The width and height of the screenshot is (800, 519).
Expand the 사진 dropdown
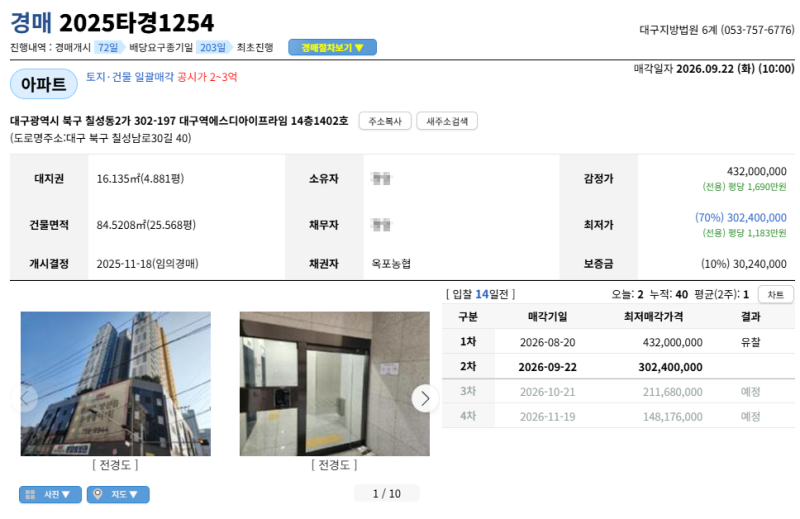(51, 495)
